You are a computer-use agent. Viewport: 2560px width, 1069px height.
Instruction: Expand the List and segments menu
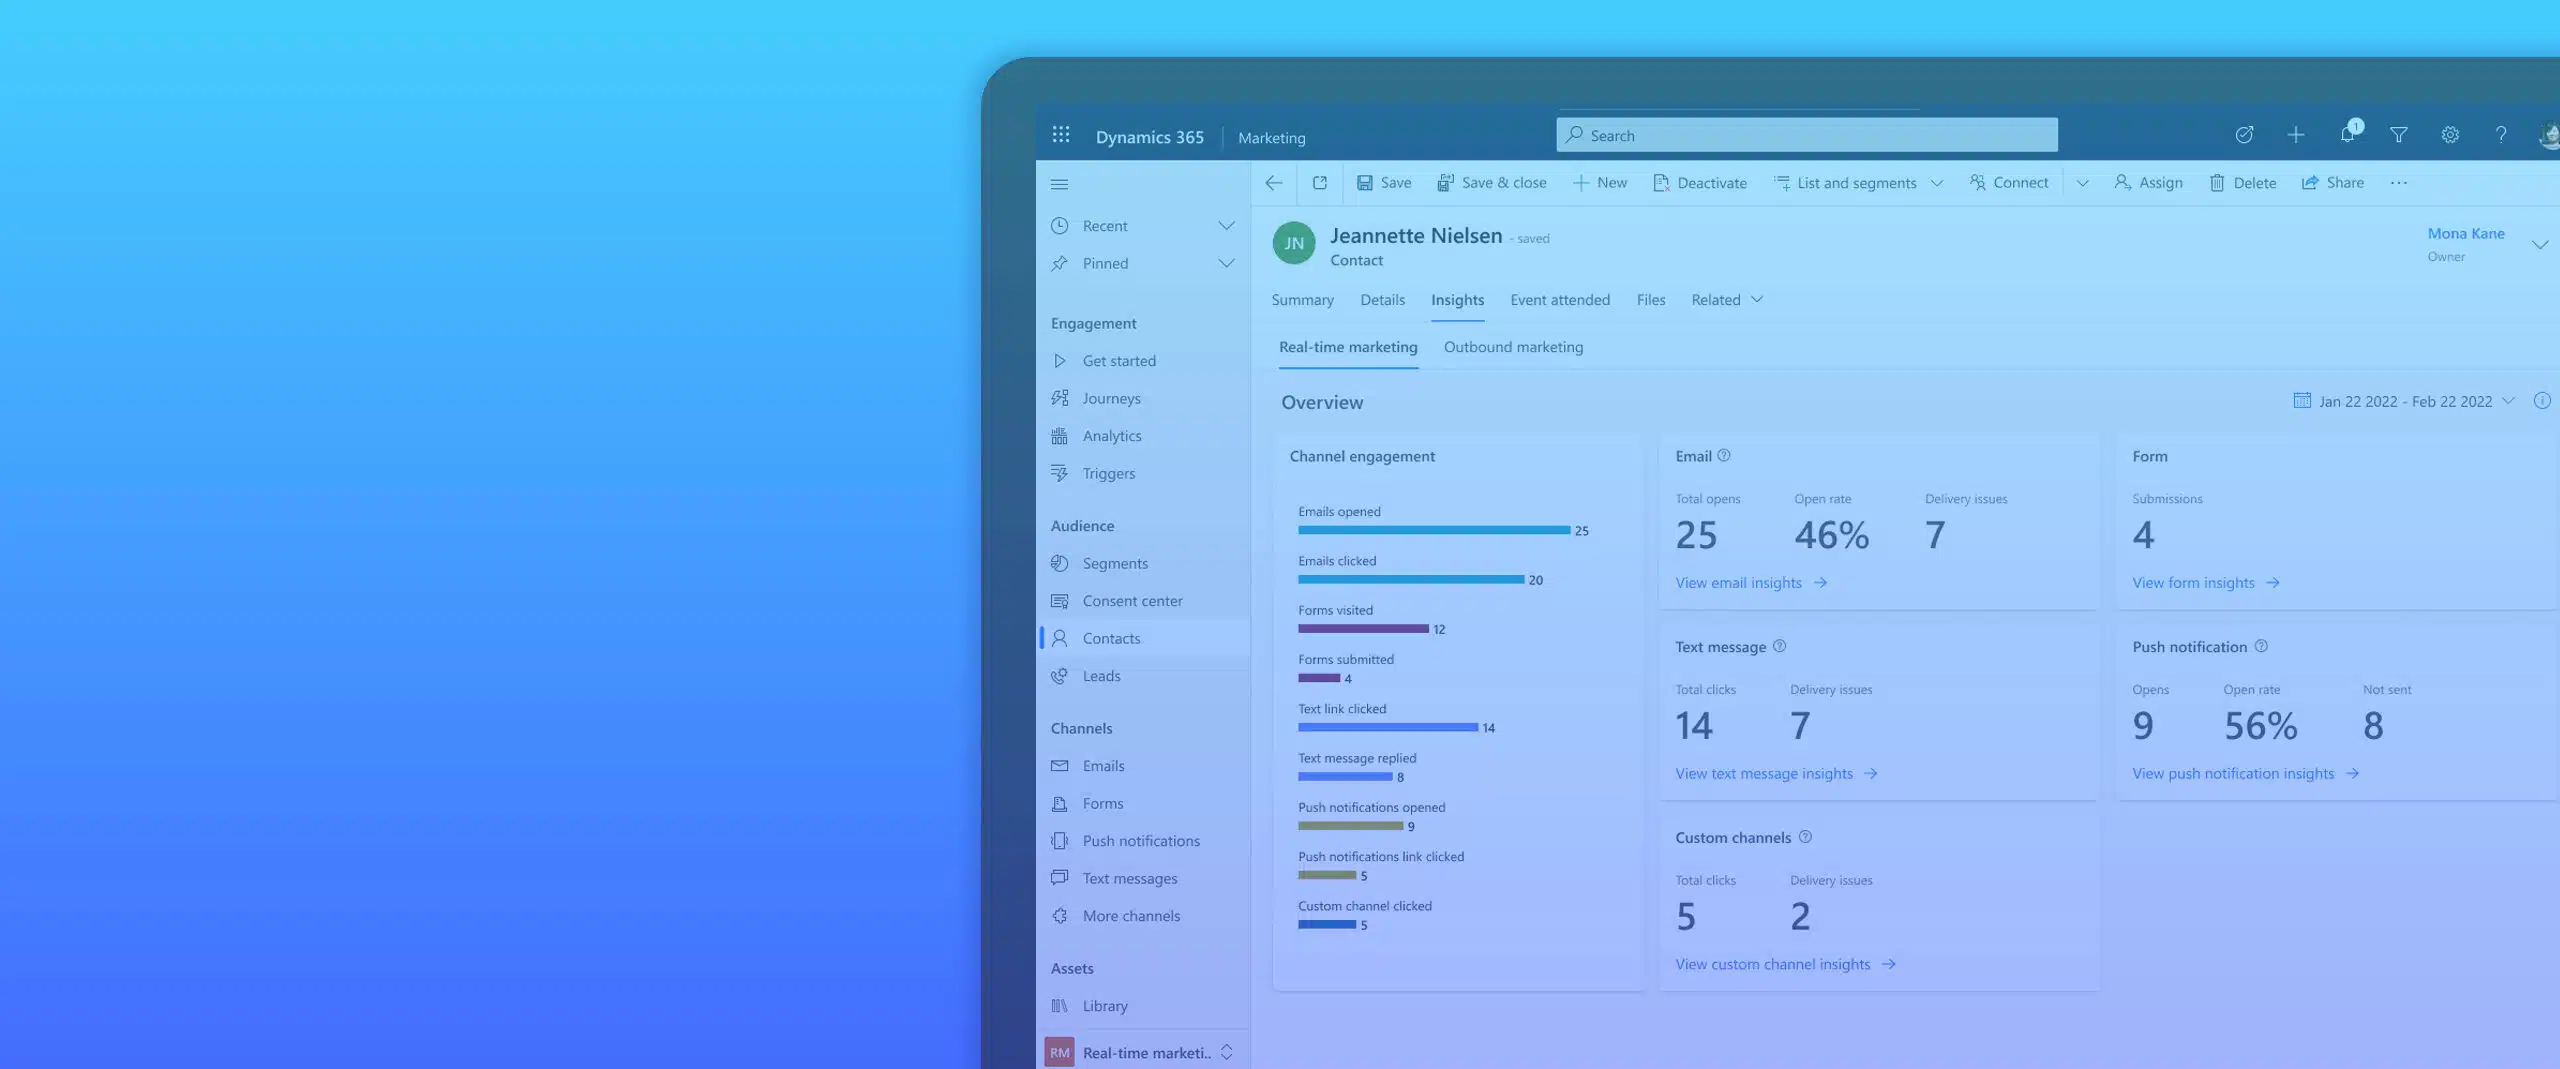tap(1937, 183)
